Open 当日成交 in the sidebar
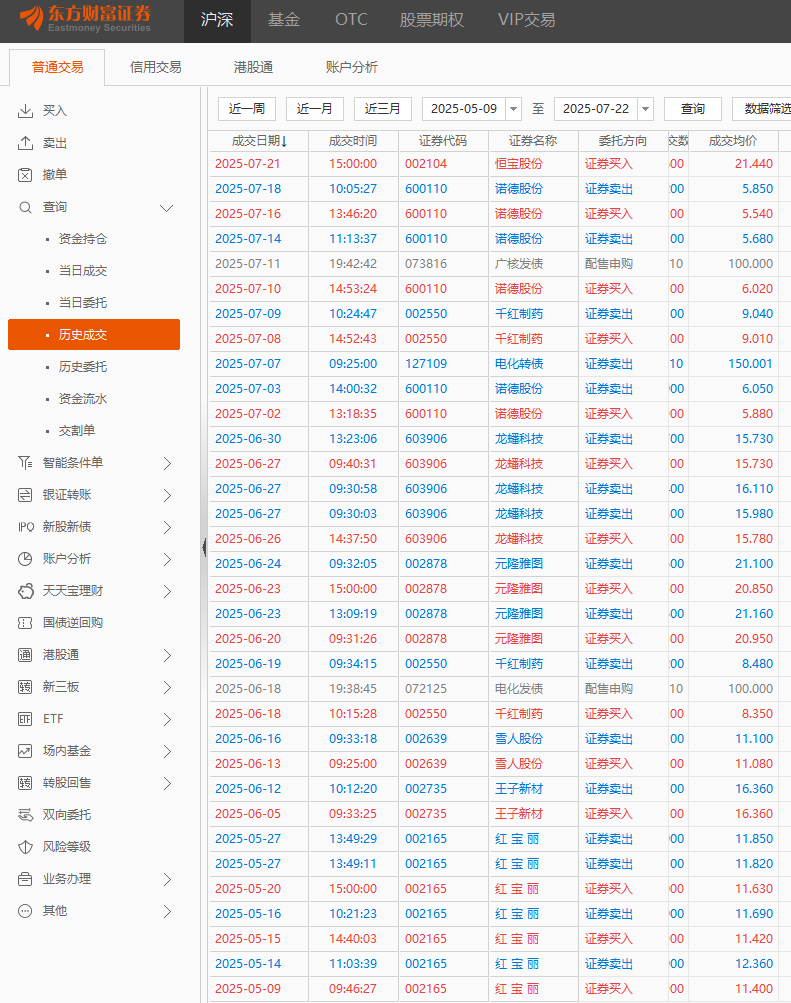 pos(82,271)
